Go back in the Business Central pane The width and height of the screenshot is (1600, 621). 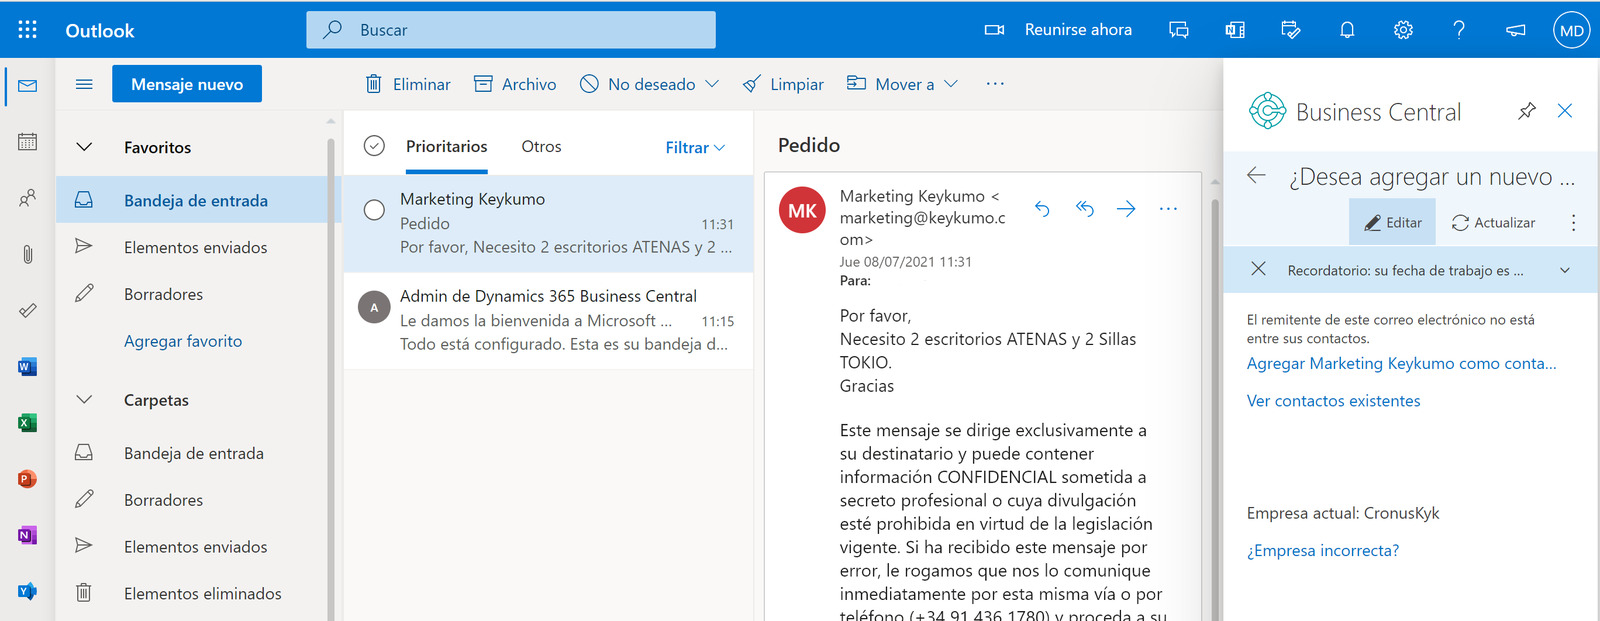(1257, 176)
